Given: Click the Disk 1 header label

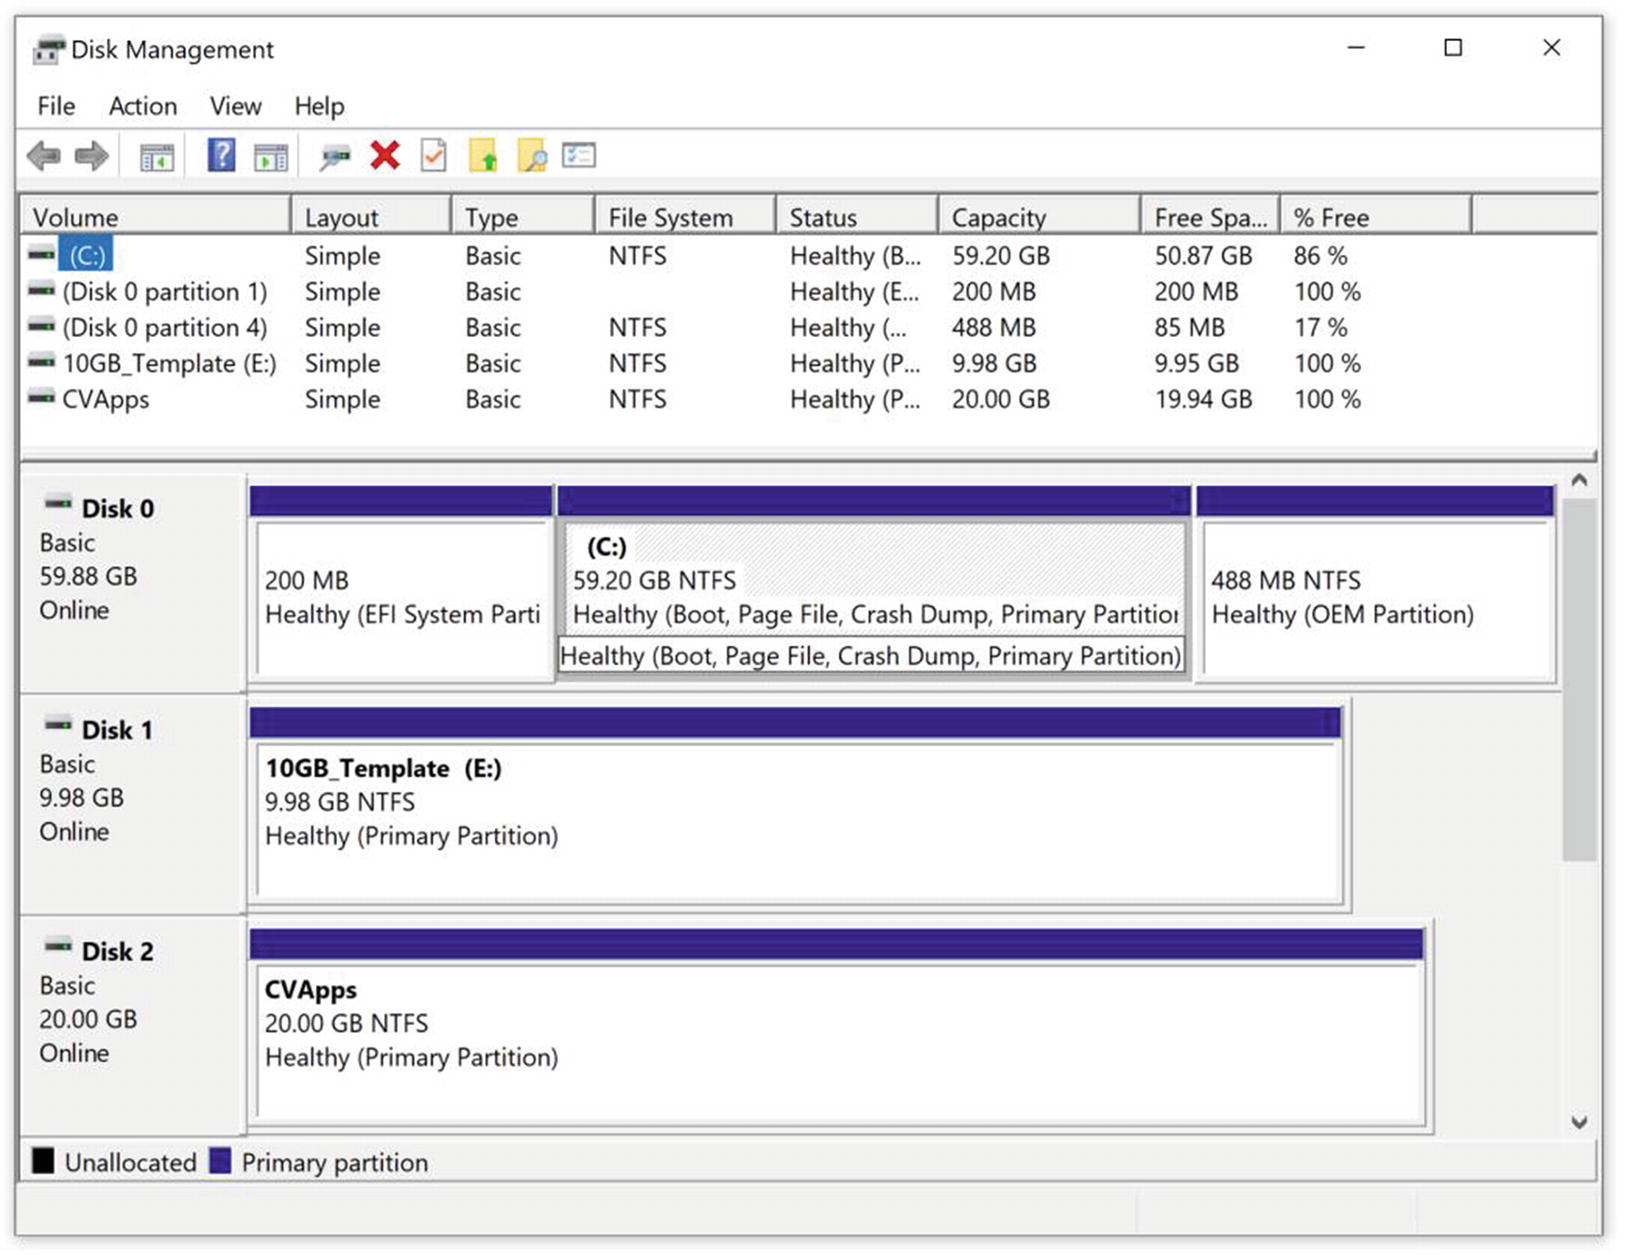Looking at the screenshot, I should (118, 730).
